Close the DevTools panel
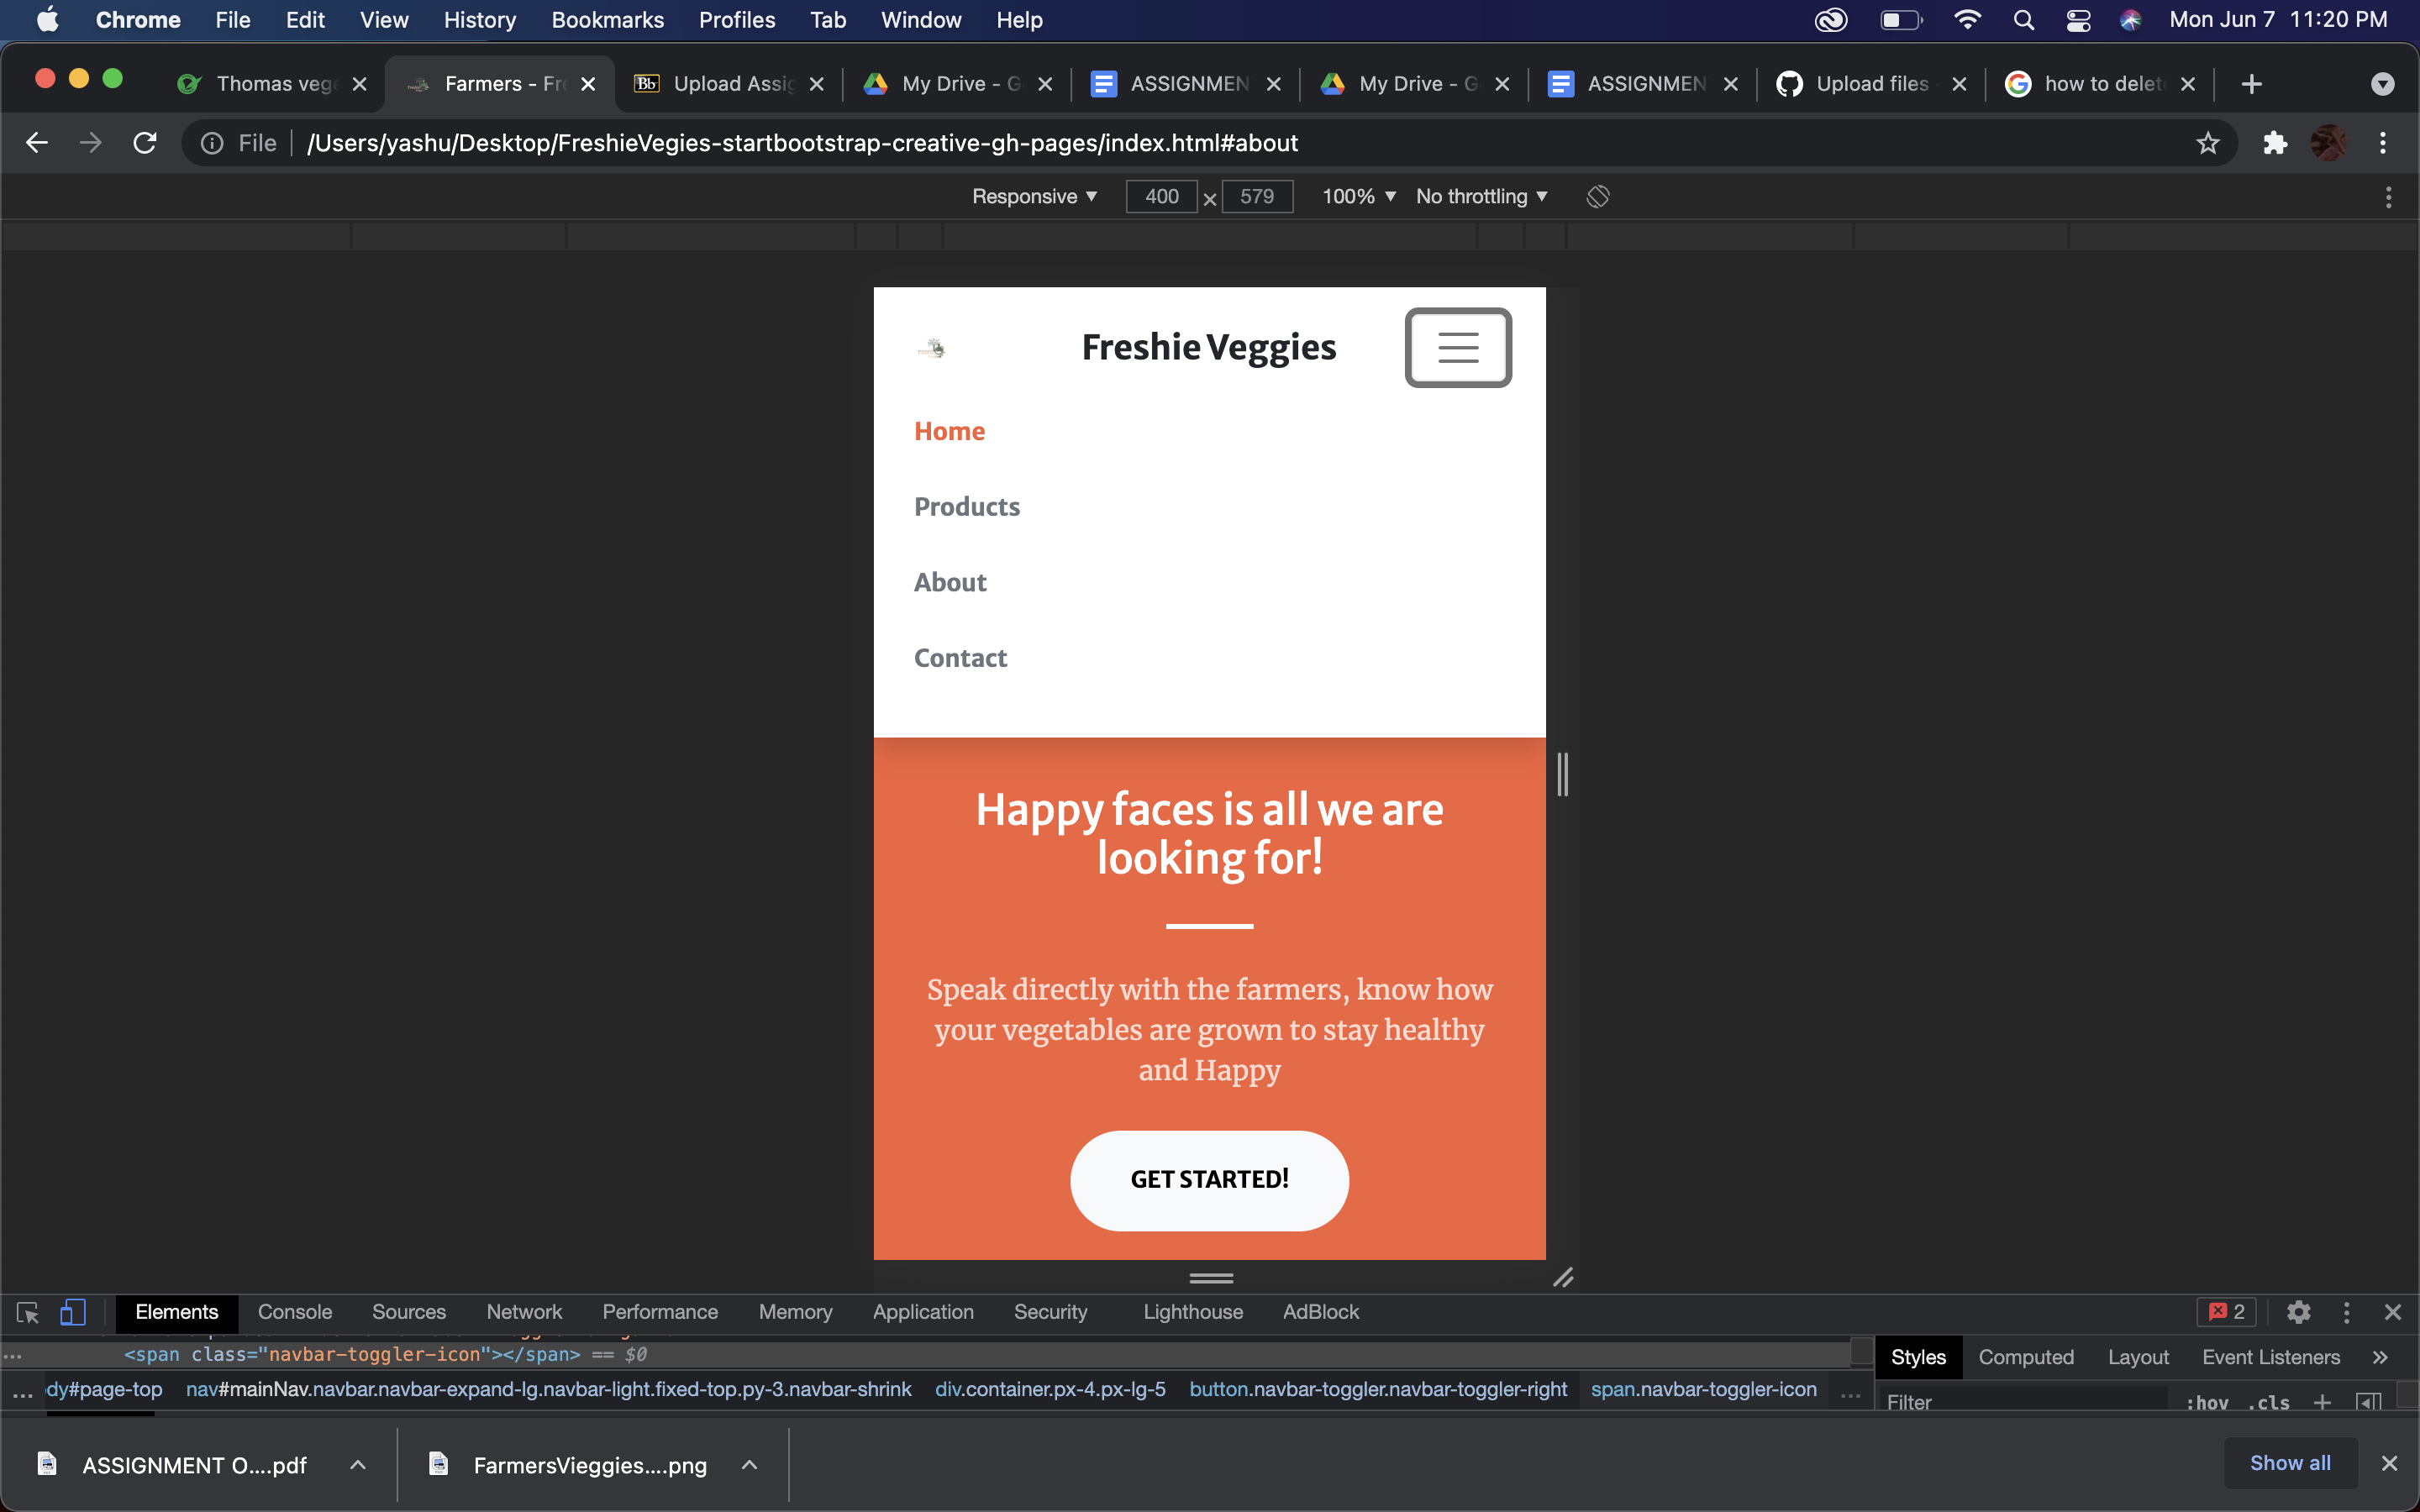 tap(2392, 1312)
